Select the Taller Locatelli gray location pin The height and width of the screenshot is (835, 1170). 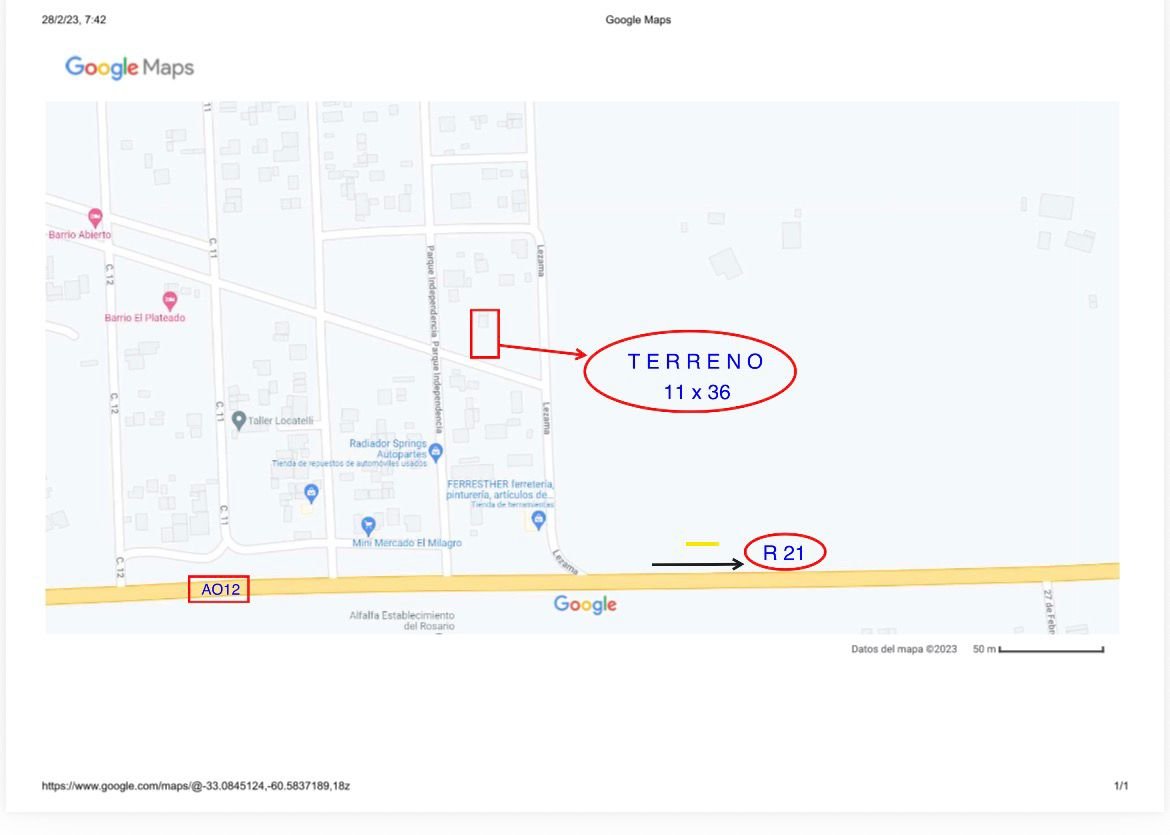[x=238, y=421]
